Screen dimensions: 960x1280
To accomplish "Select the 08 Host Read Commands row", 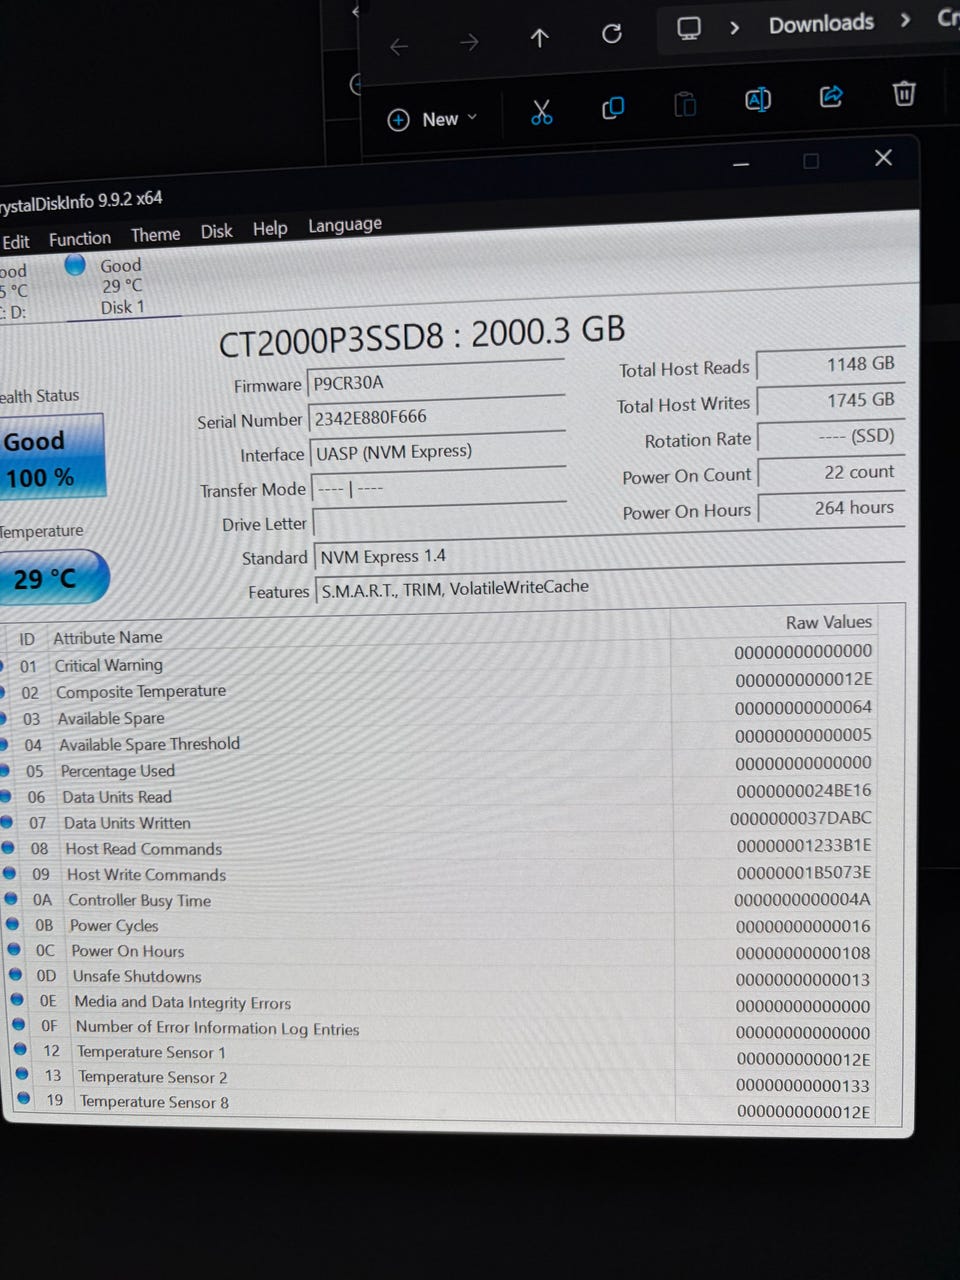I will 440,847.
